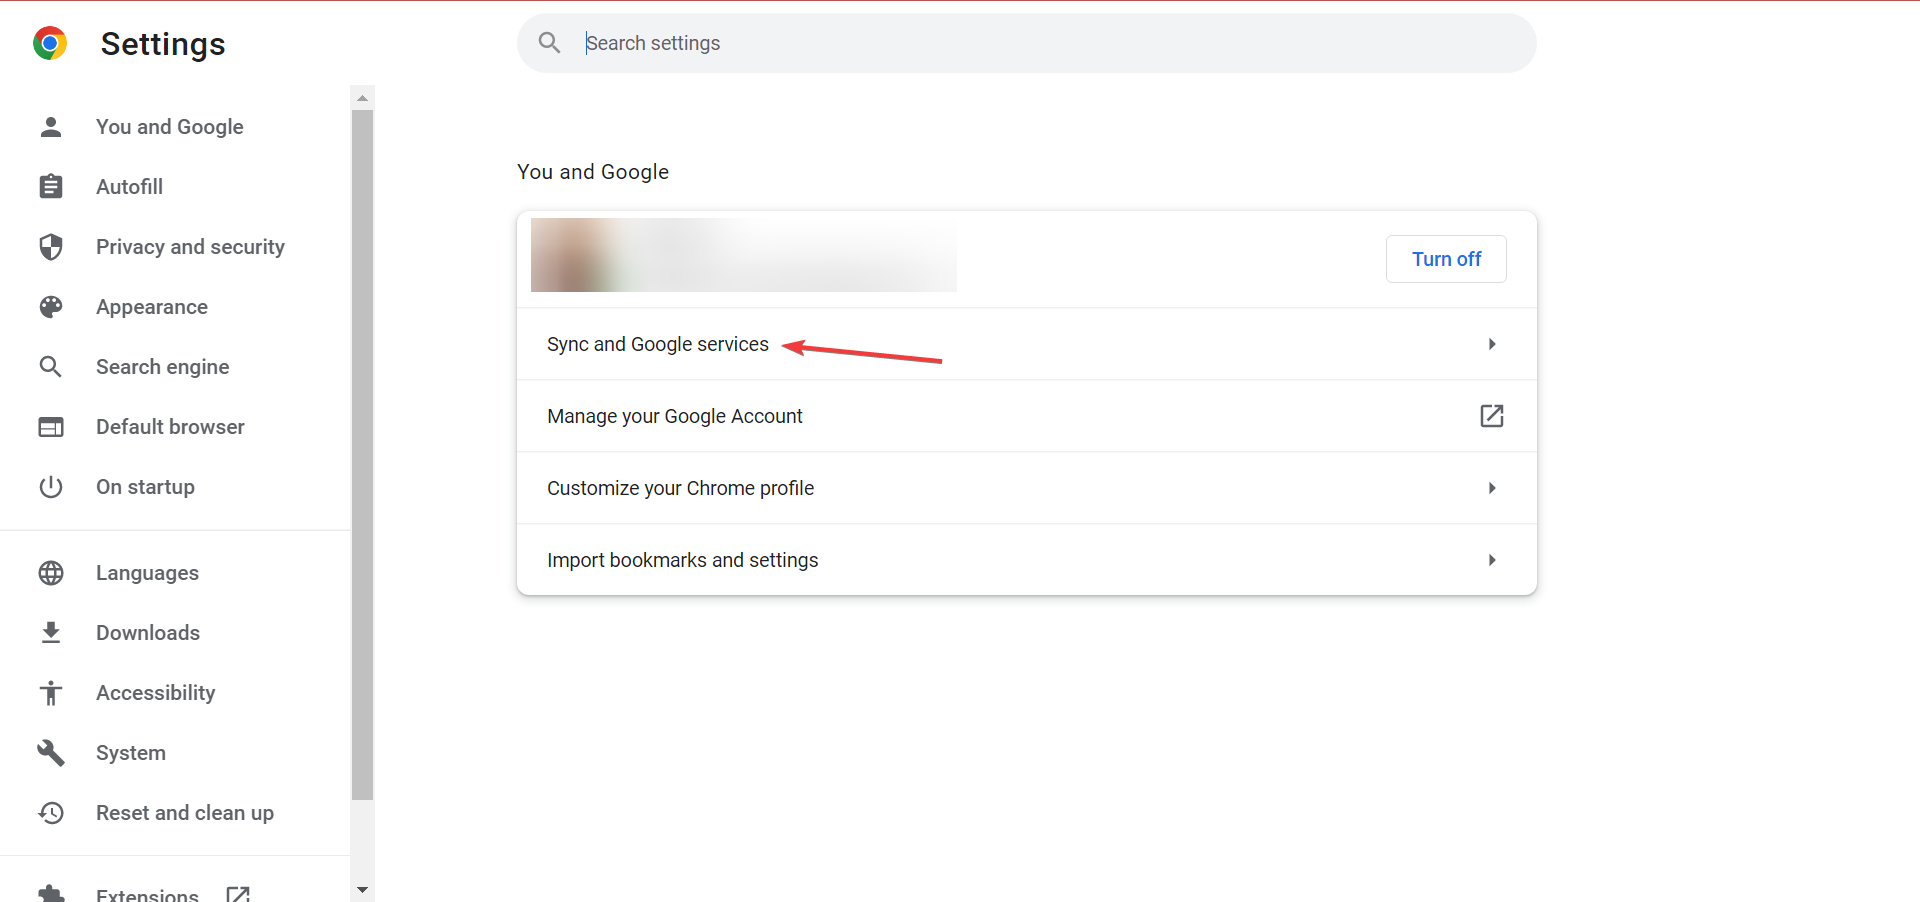Image resolution: width=1920 pixels, height=902 pixels.
Task: Open Customize your Chrome profile row
Action: coord(1027,488)
